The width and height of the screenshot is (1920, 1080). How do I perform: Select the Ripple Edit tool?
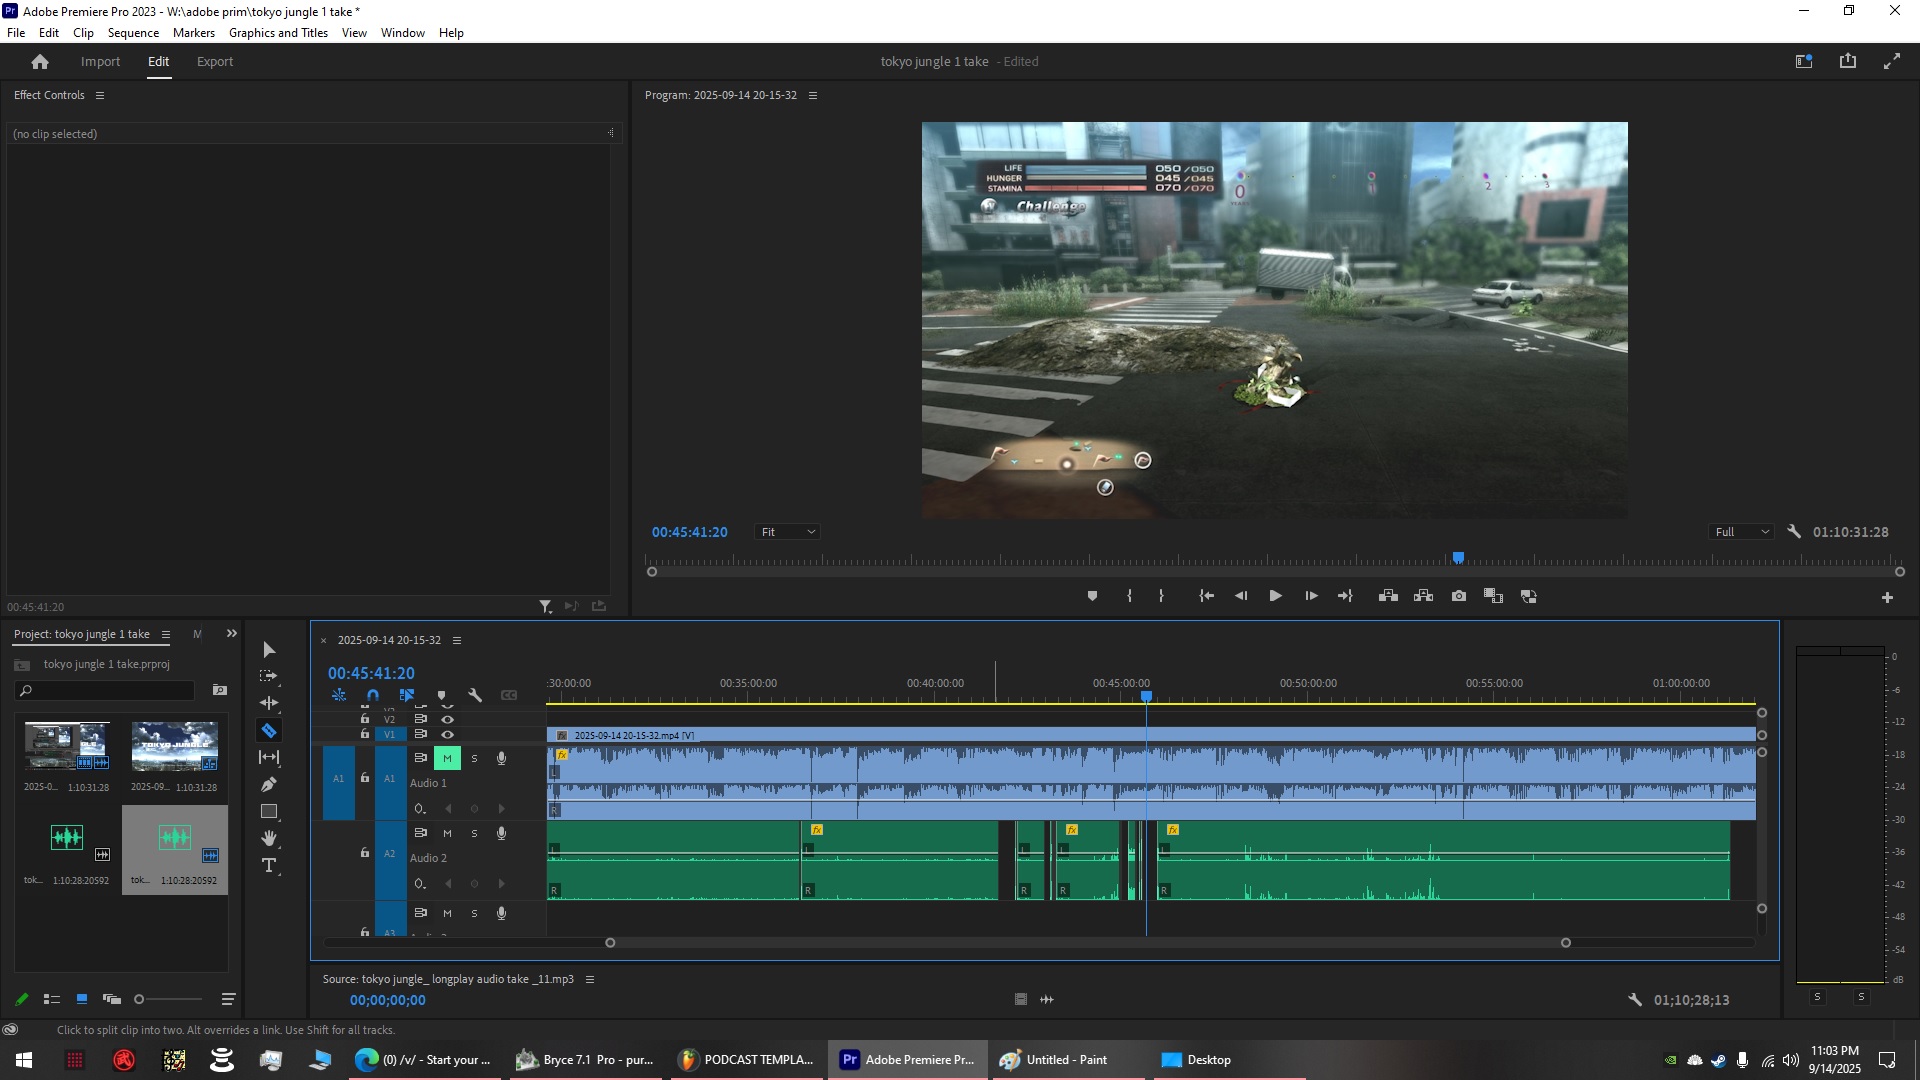point(269,704)
